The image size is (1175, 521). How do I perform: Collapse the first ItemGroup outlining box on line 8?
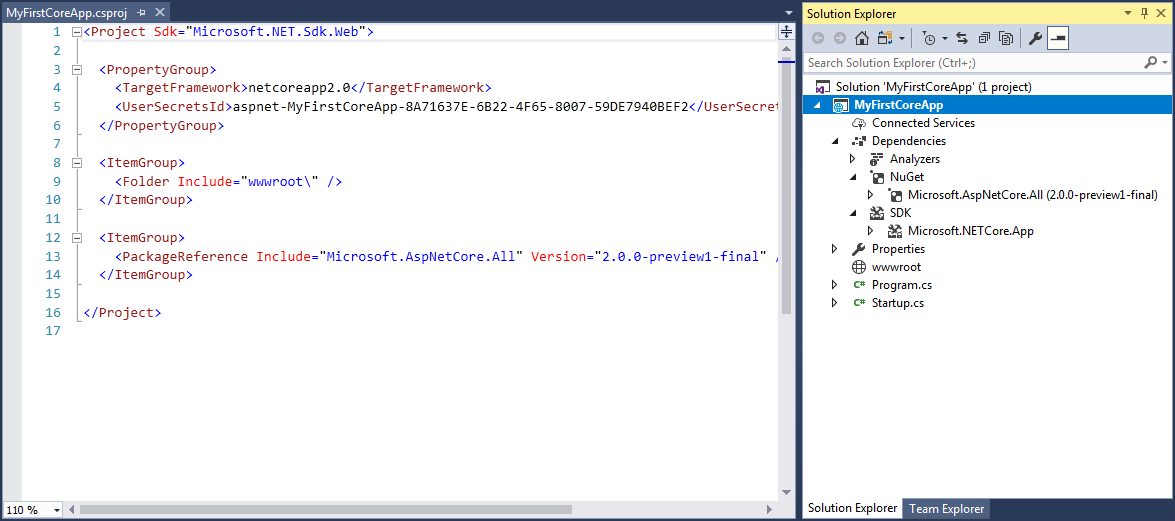76,163
